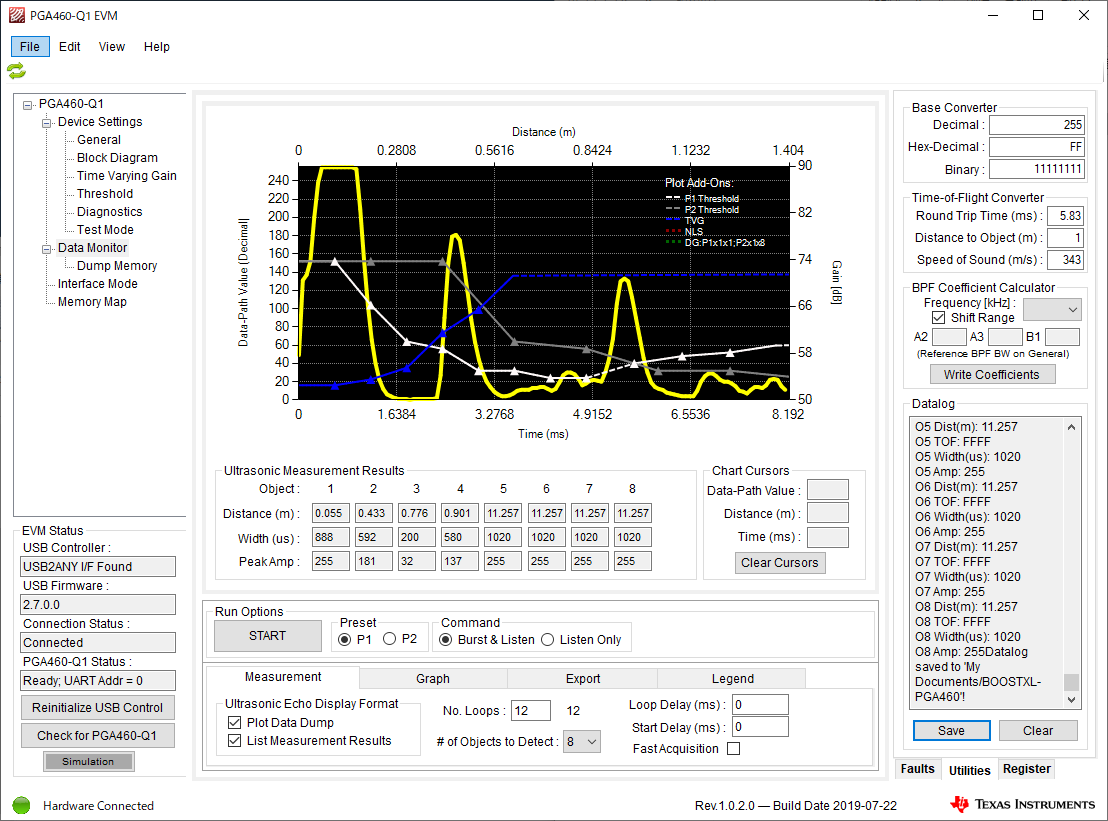
Task: Choose Listen Only command
Action: (x=548, y=639)
